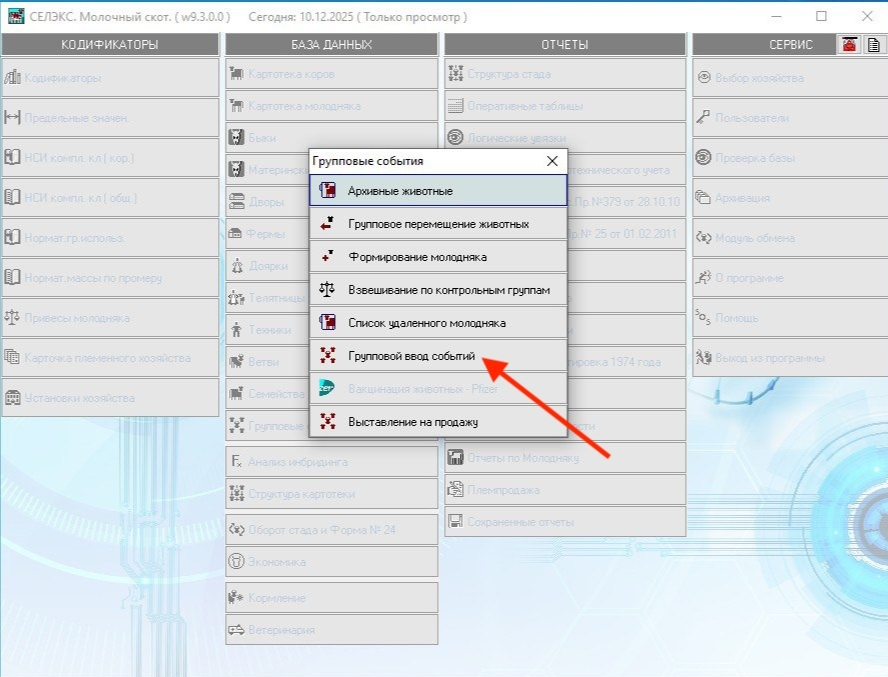Open the Ветви button
Screen dimensions: 888x677
click(x=267, y=361)
